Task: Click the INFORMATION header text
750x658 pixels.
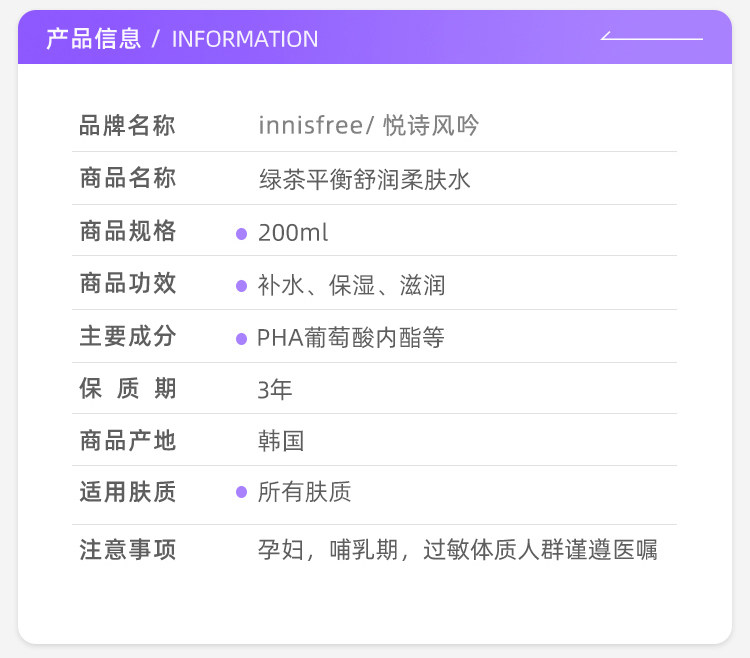Action: (245, 39)
